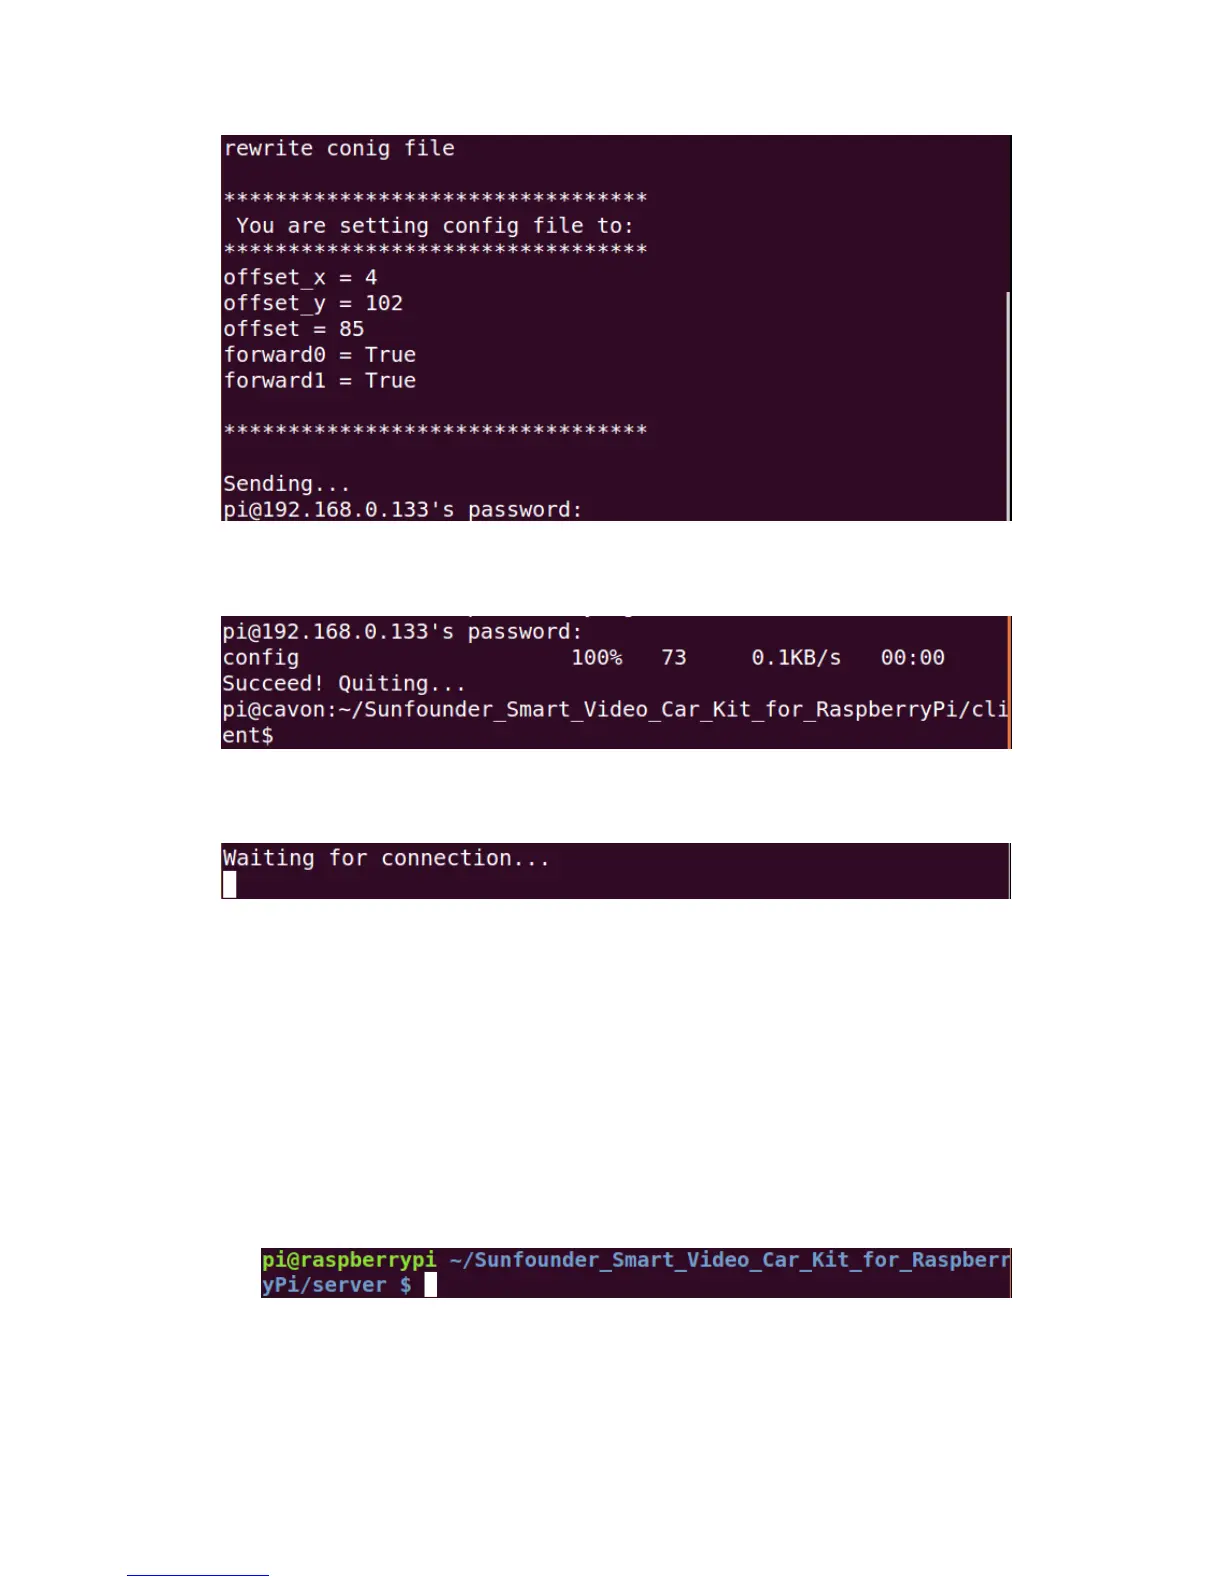
Task: Click the green pi@raspberrypi prompt name
Action: 349,1260
